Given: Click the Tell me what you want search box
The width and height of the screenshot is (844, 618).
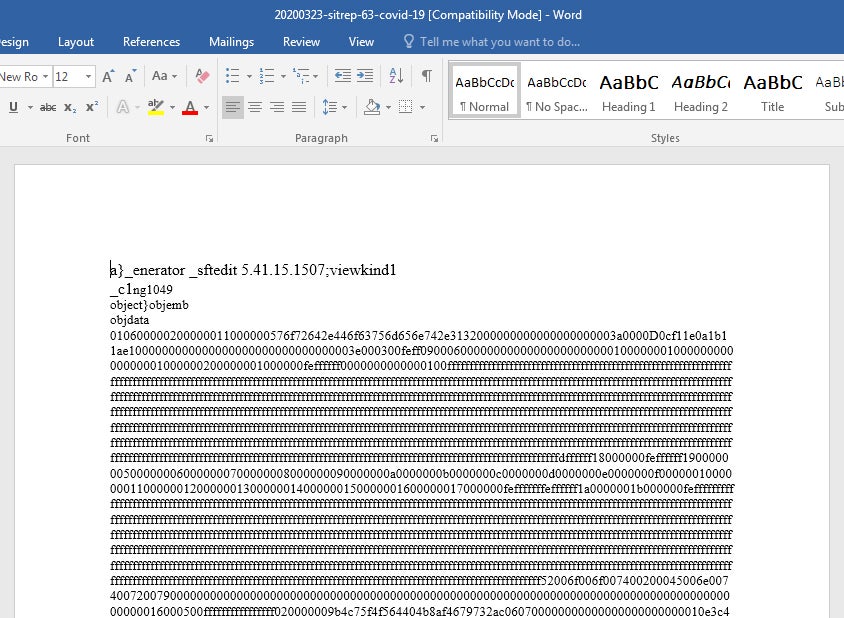Looking at the screenshot, I should pyautogui.click(x=499, y=42).
